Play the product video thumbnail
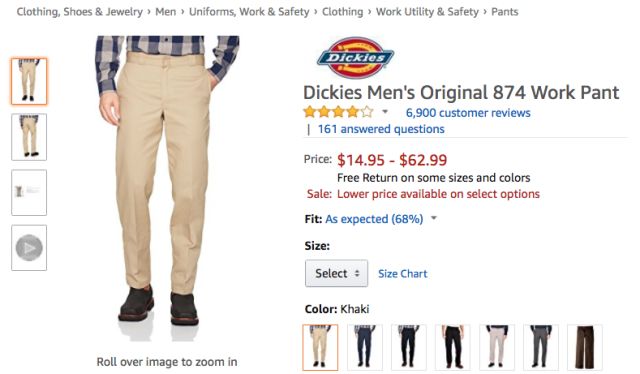The height and width of the screenshot is (374, 640). [29, 248]
